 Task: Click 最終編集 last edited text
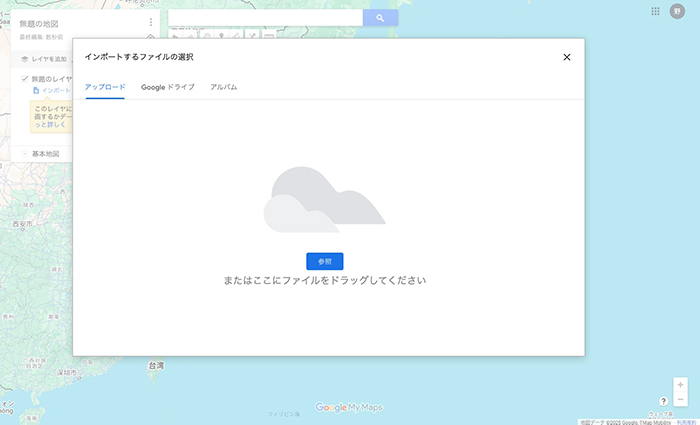[41, 37]
